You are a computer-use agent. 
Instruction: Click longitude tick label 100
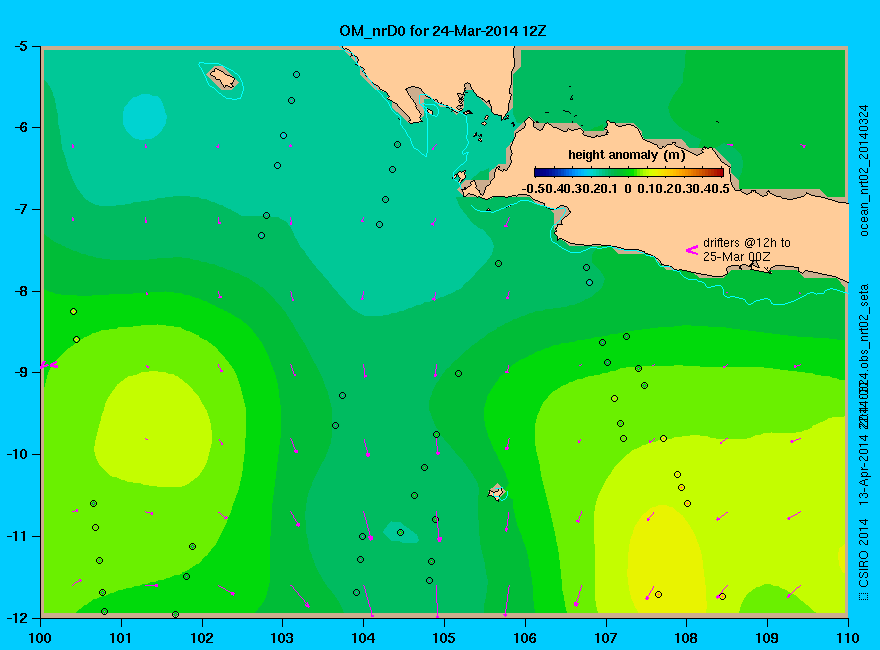[x=40, y=638]
